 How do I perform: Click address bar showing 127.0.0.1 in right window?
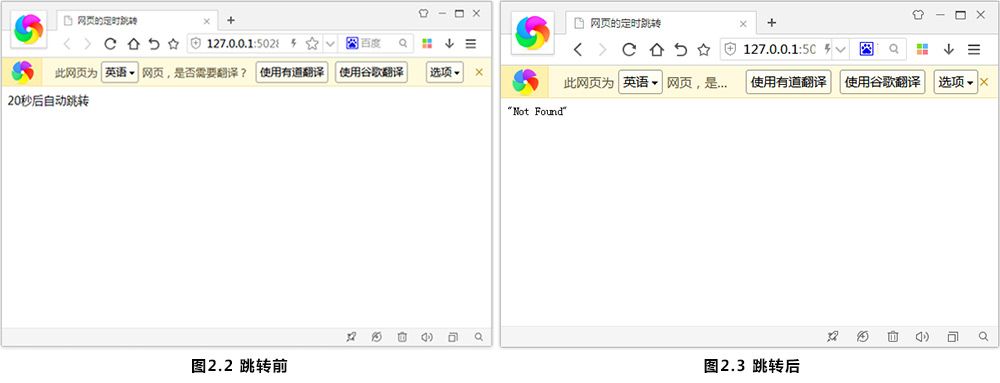click(779, 49)
